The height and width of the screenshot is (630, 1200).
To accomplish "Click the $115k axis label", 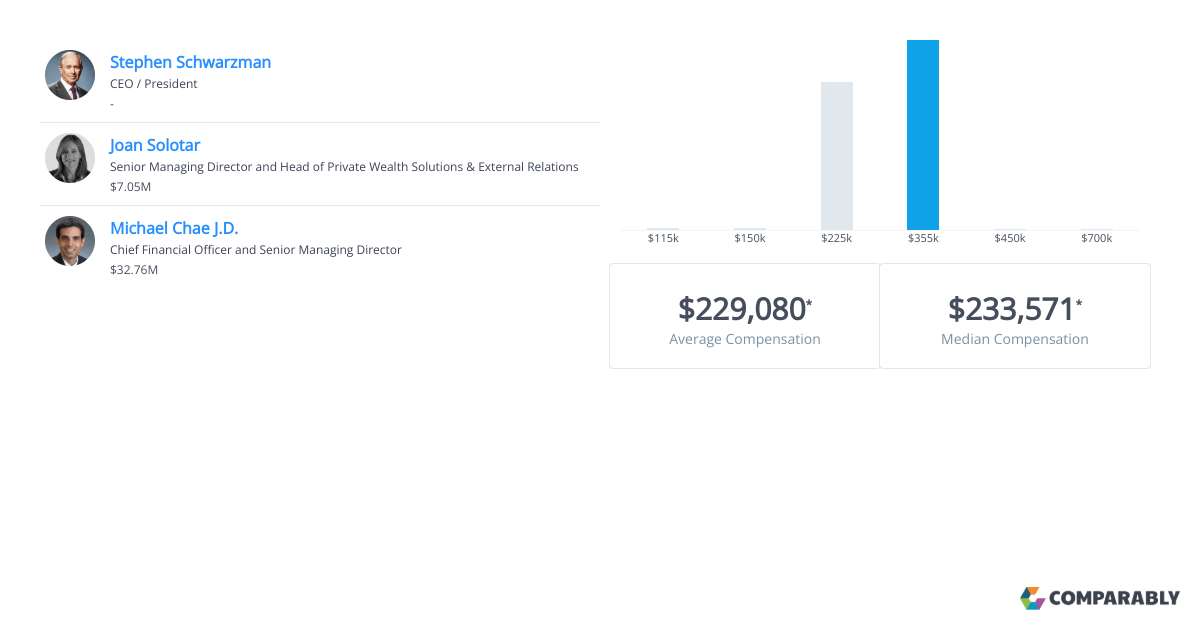I will pos(663,238).
